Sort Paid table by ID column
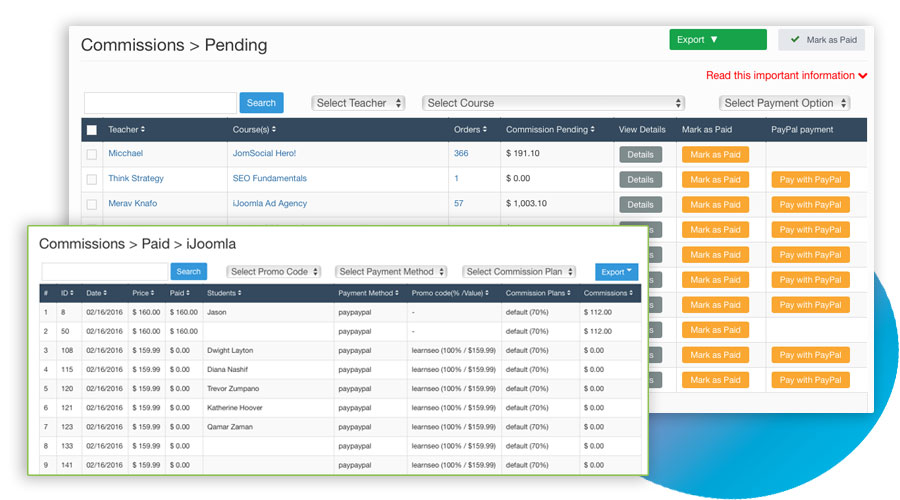This screenshot has height=500, width=900. point(67,293)
